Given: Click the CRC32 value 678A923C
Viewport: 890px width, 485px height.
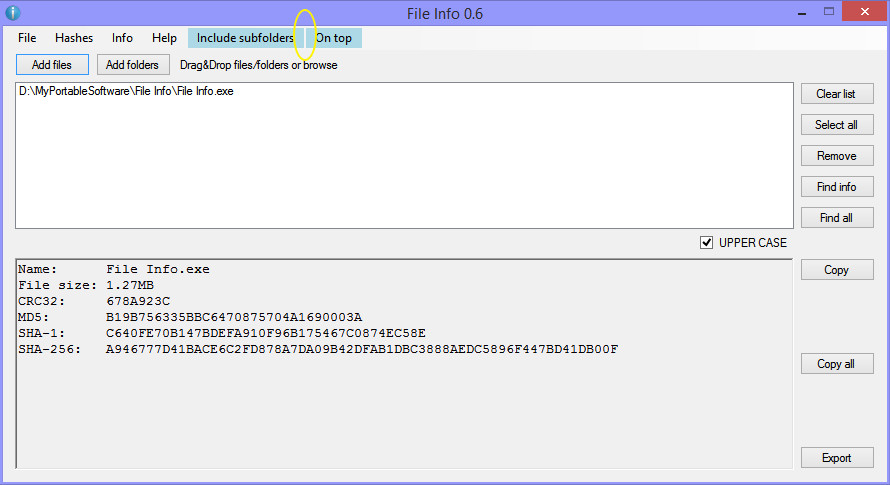Looking at the screenshot, I should point(138,301).
